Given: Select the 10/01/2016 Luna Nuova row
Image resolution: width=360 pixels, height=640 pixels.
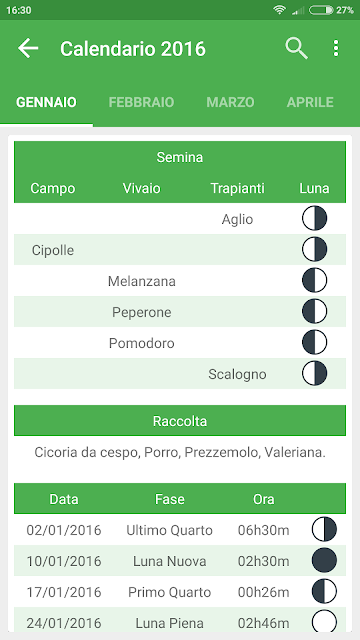Looking at the screenshot, I should 180,560.
